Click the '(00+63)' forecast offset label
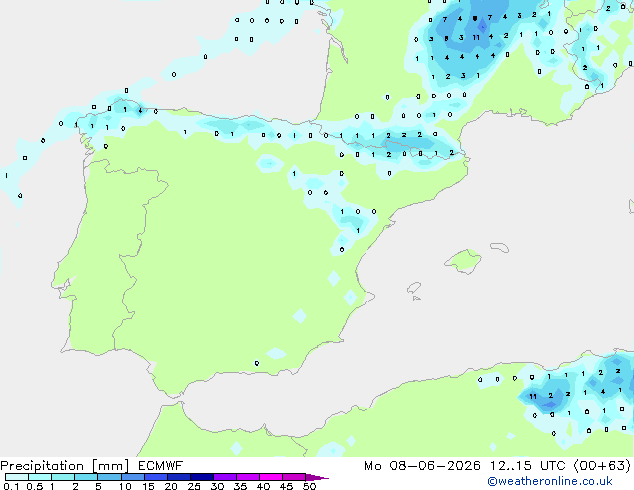 pyautogui.click(x=602, y=466)
